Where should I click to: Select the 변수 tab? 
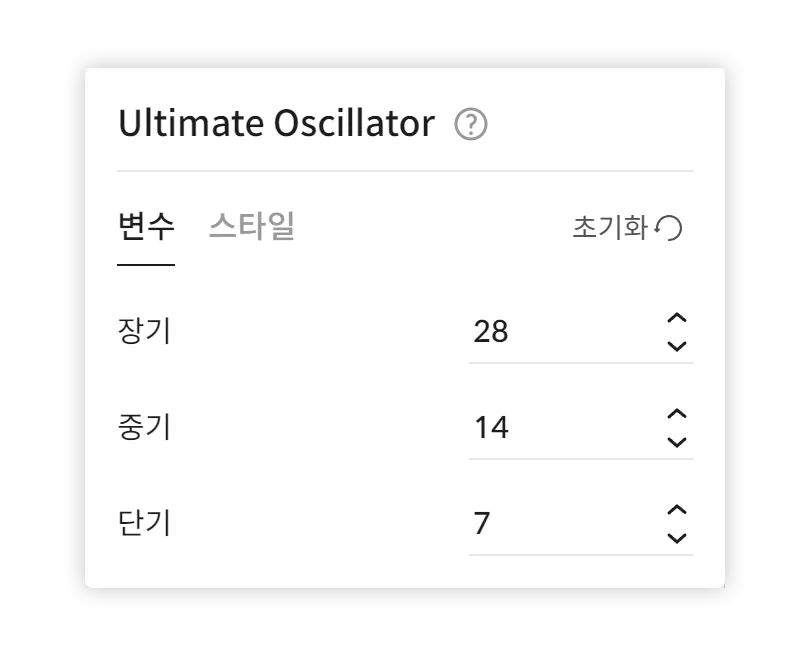tap(146, 228)
